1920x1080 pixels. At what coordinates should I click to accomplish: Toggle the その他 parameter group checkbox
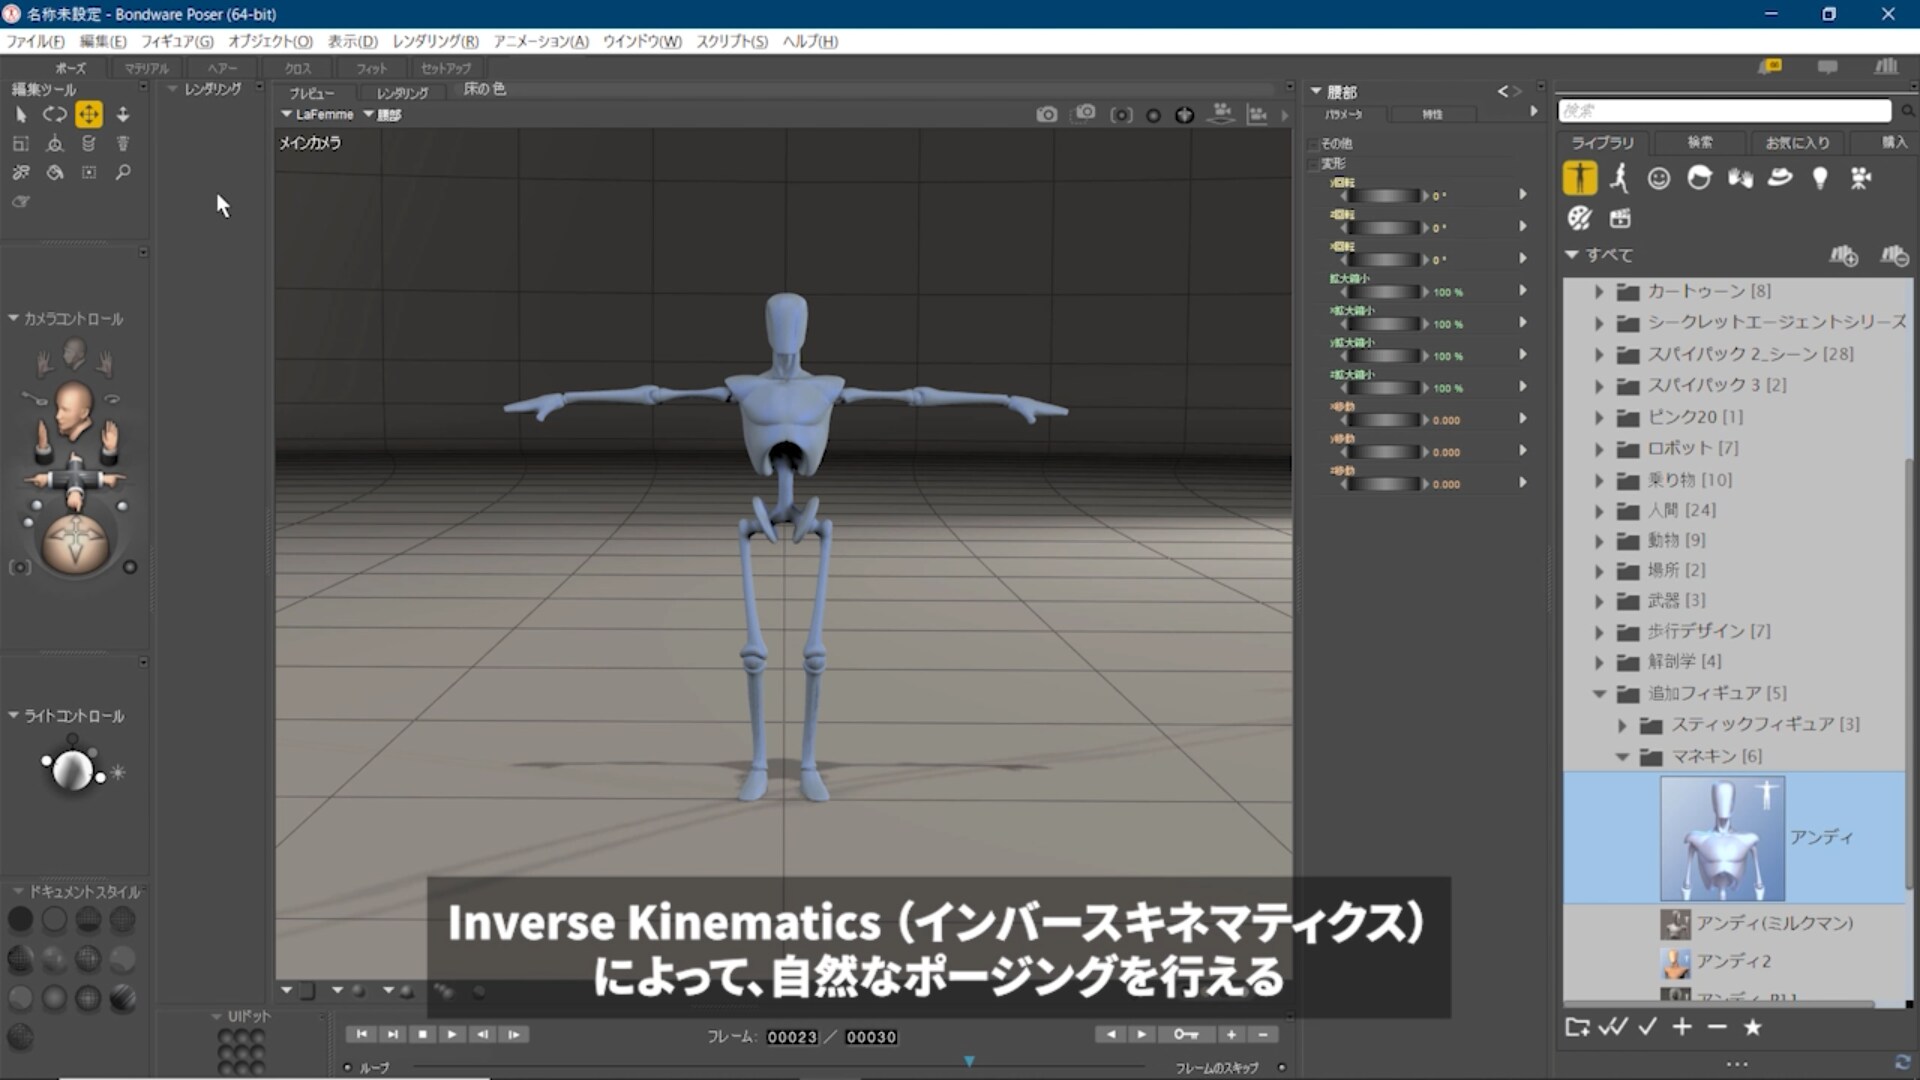point(1312,144)
